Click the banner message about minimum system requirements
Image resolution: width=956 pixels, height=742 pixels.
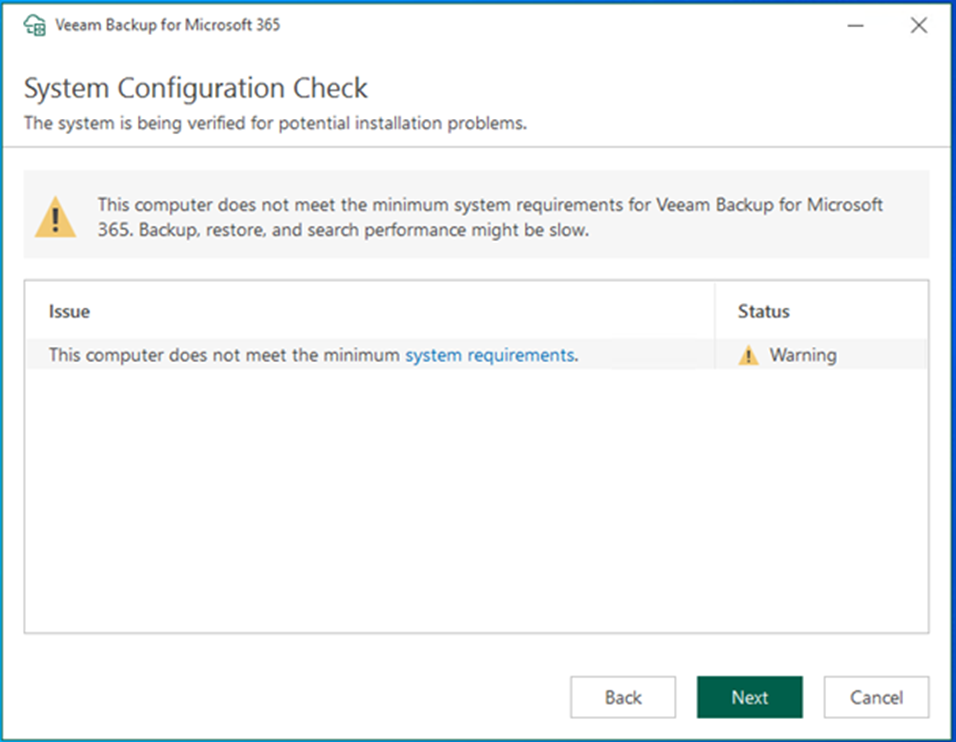[490, 217]
